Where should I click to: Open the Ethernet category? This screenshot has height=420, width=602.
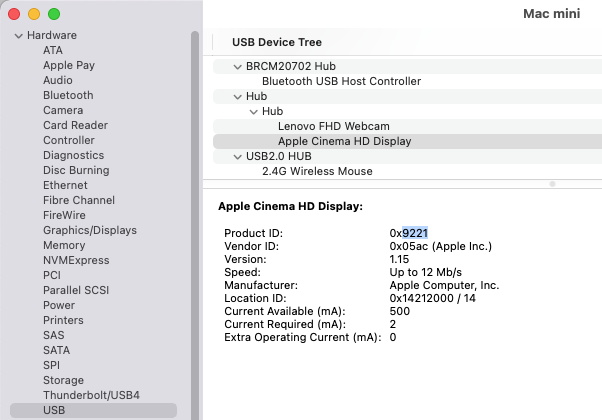(x=65, y=185)
